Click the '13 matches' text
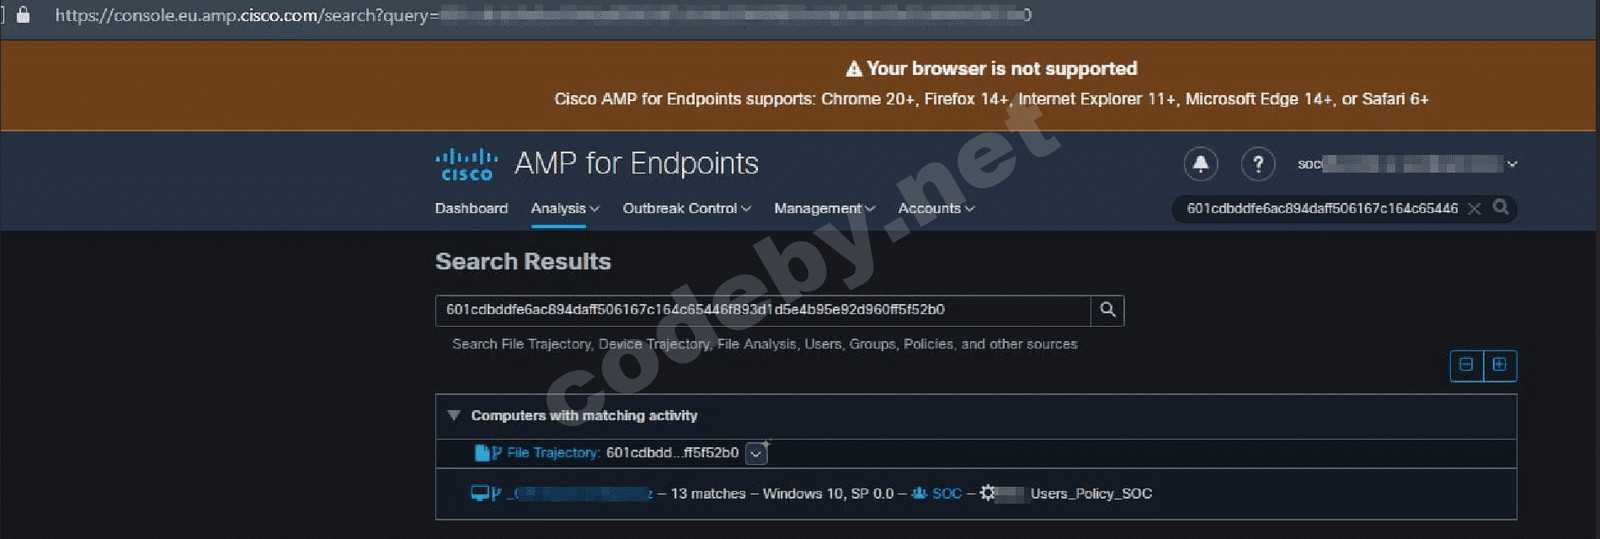 (x=708, y=493)
